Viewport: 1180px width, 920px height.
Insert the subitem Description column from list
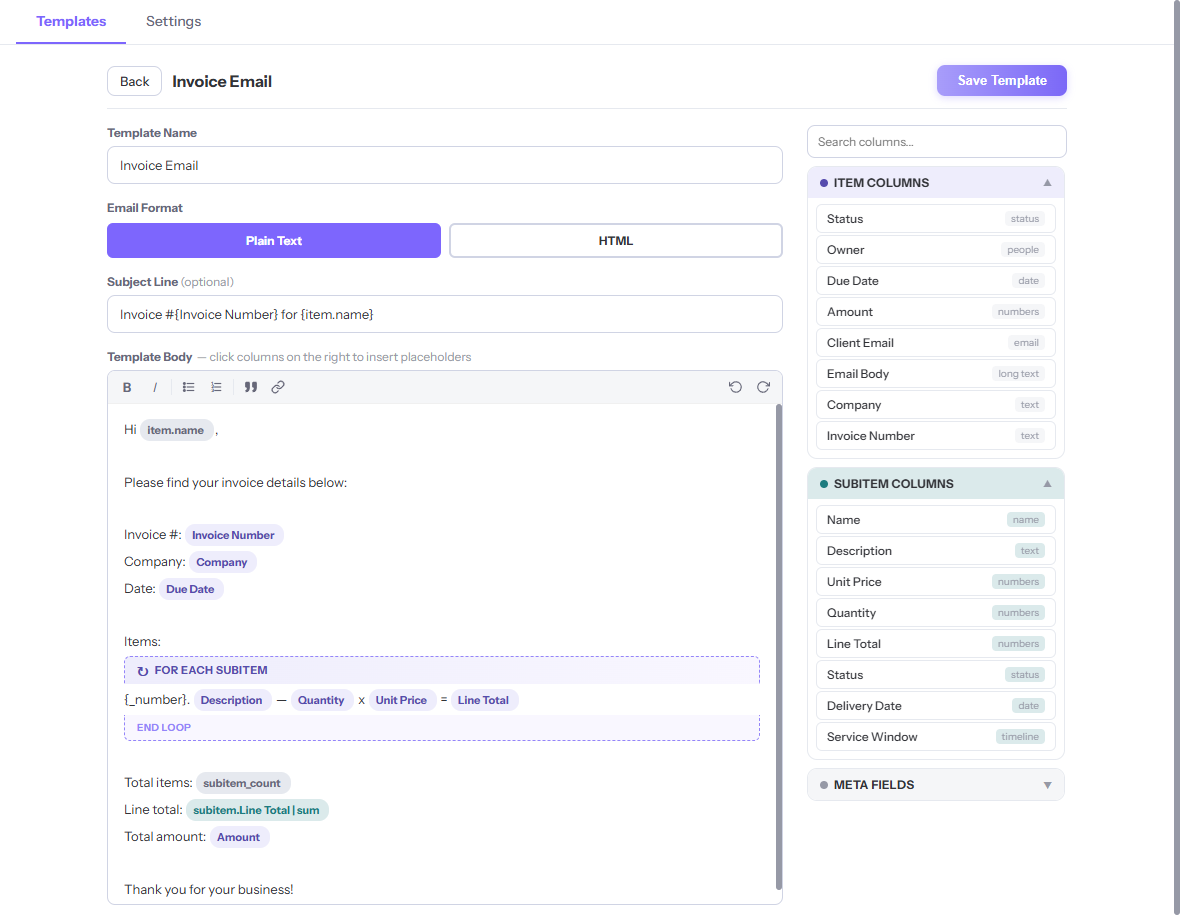pos(935,551)
